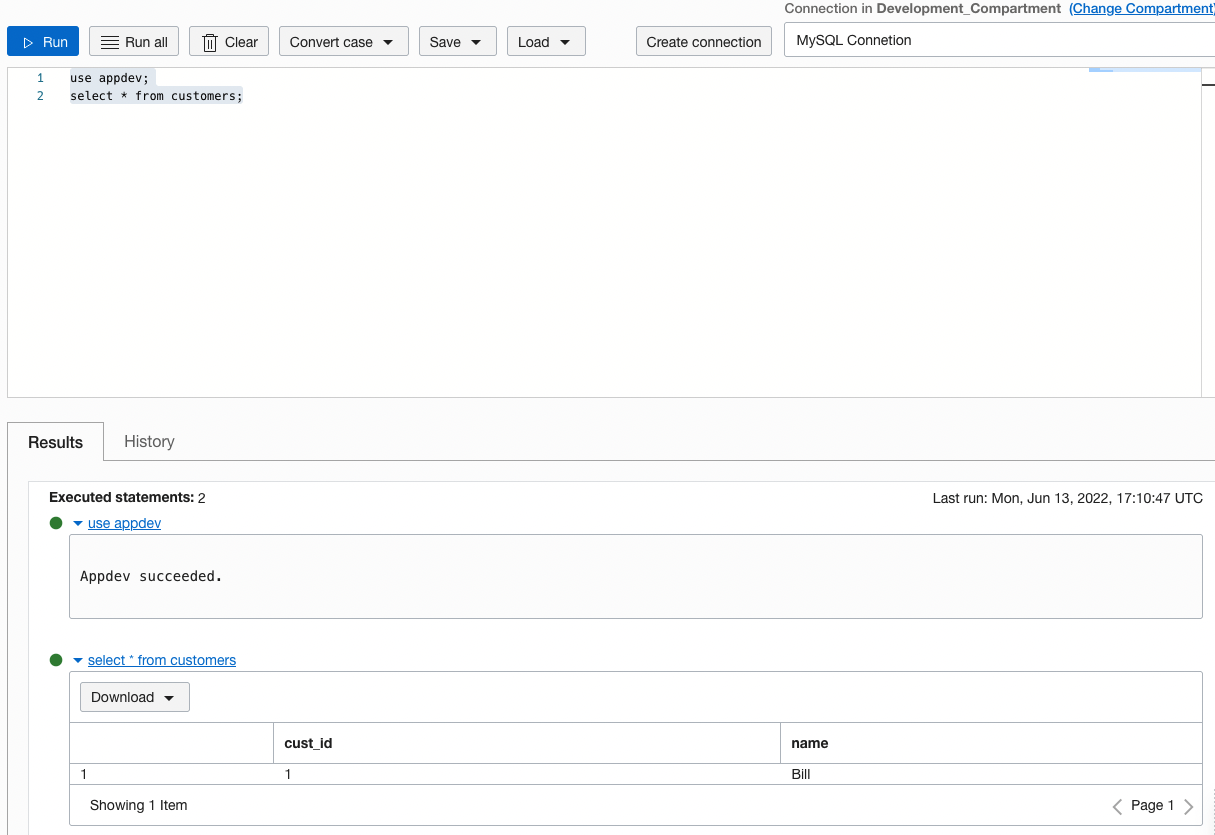Collapse the use appdev result section
This screenshot has height=835, width=1215.
(x=78, y=522)
